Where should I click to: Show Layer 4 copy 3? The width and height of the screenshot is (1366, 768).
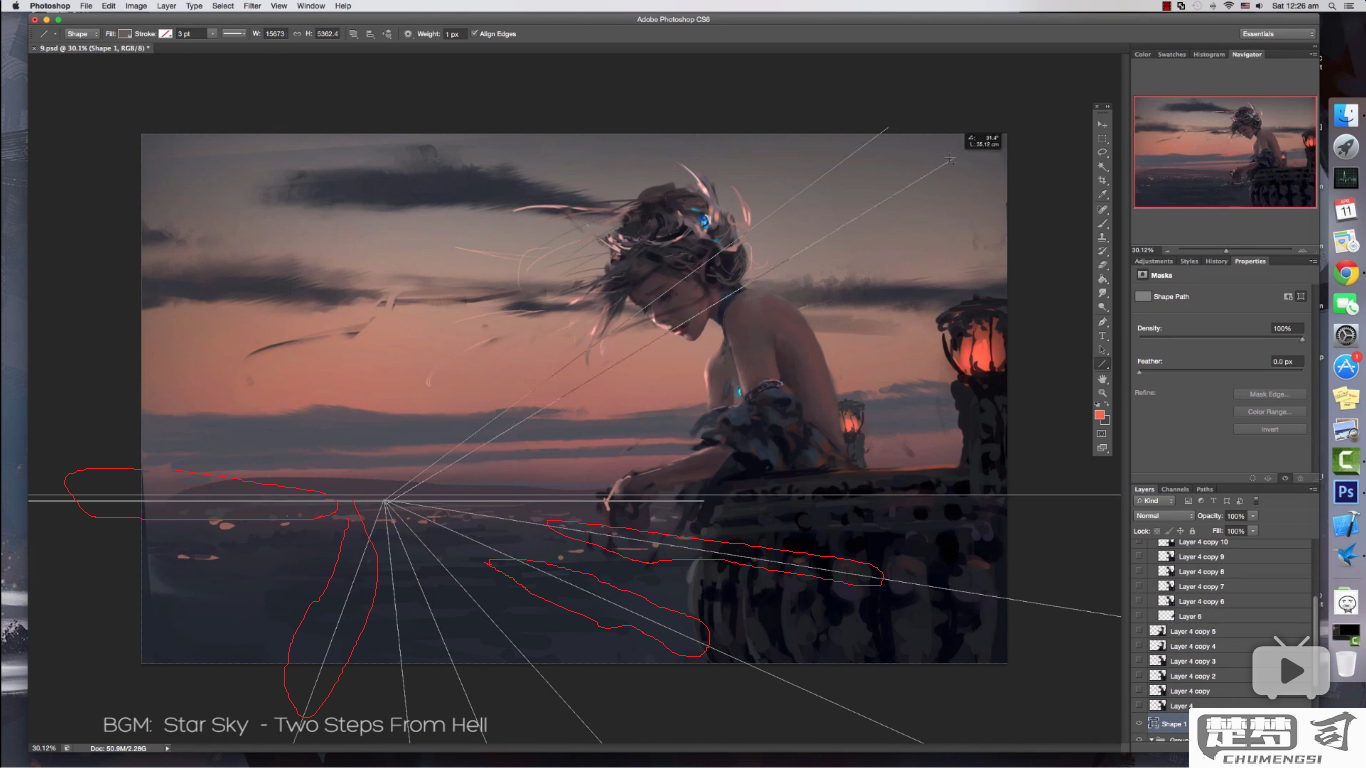coord(1139,661)
